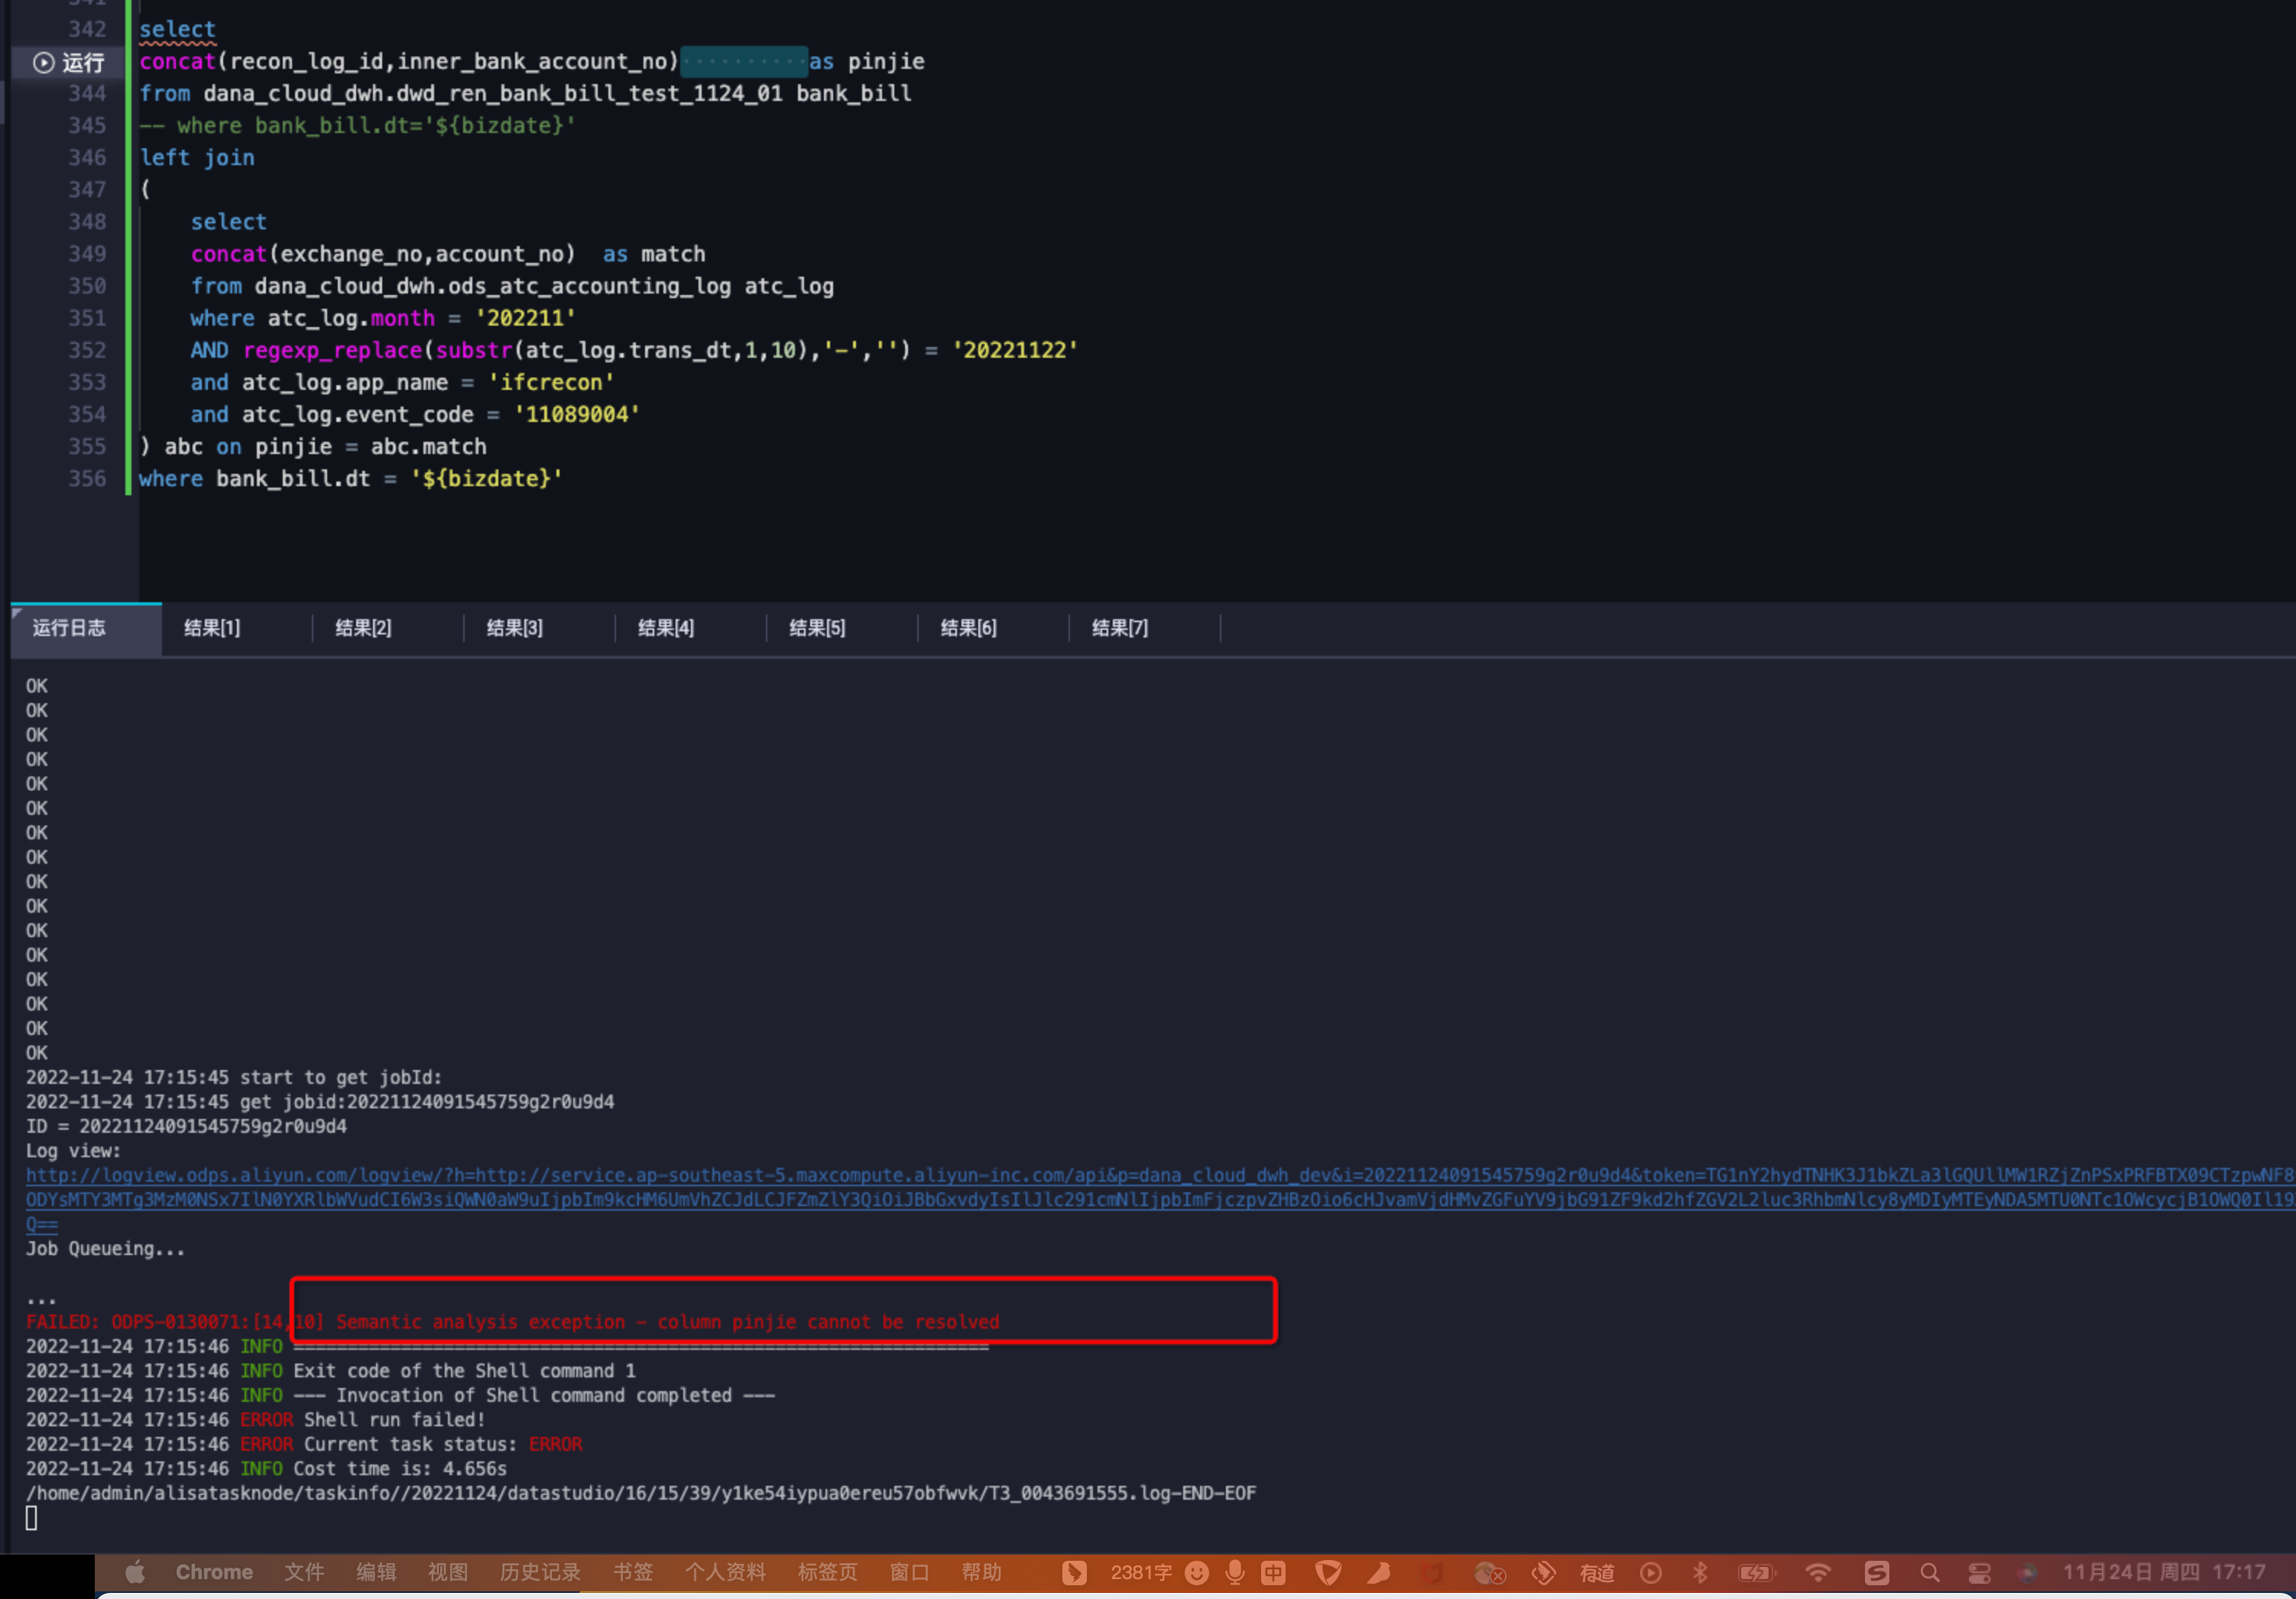
Task: Click the ') abc on pinjie = abc.match' line
Action: tap(313, 446)
